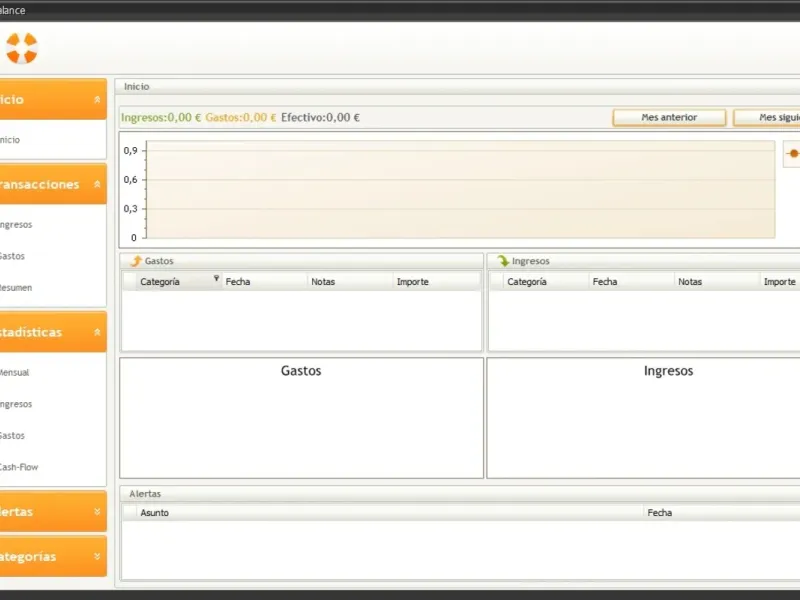Click the Ingresos chart title
The image size is (800, 600).
point(668,371)
